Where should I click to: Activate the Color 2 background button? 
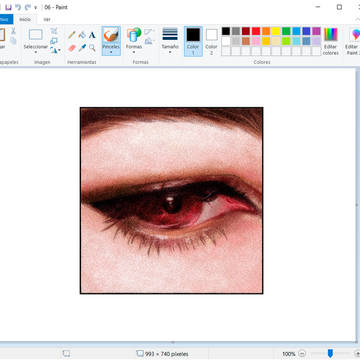click(212, 41)
